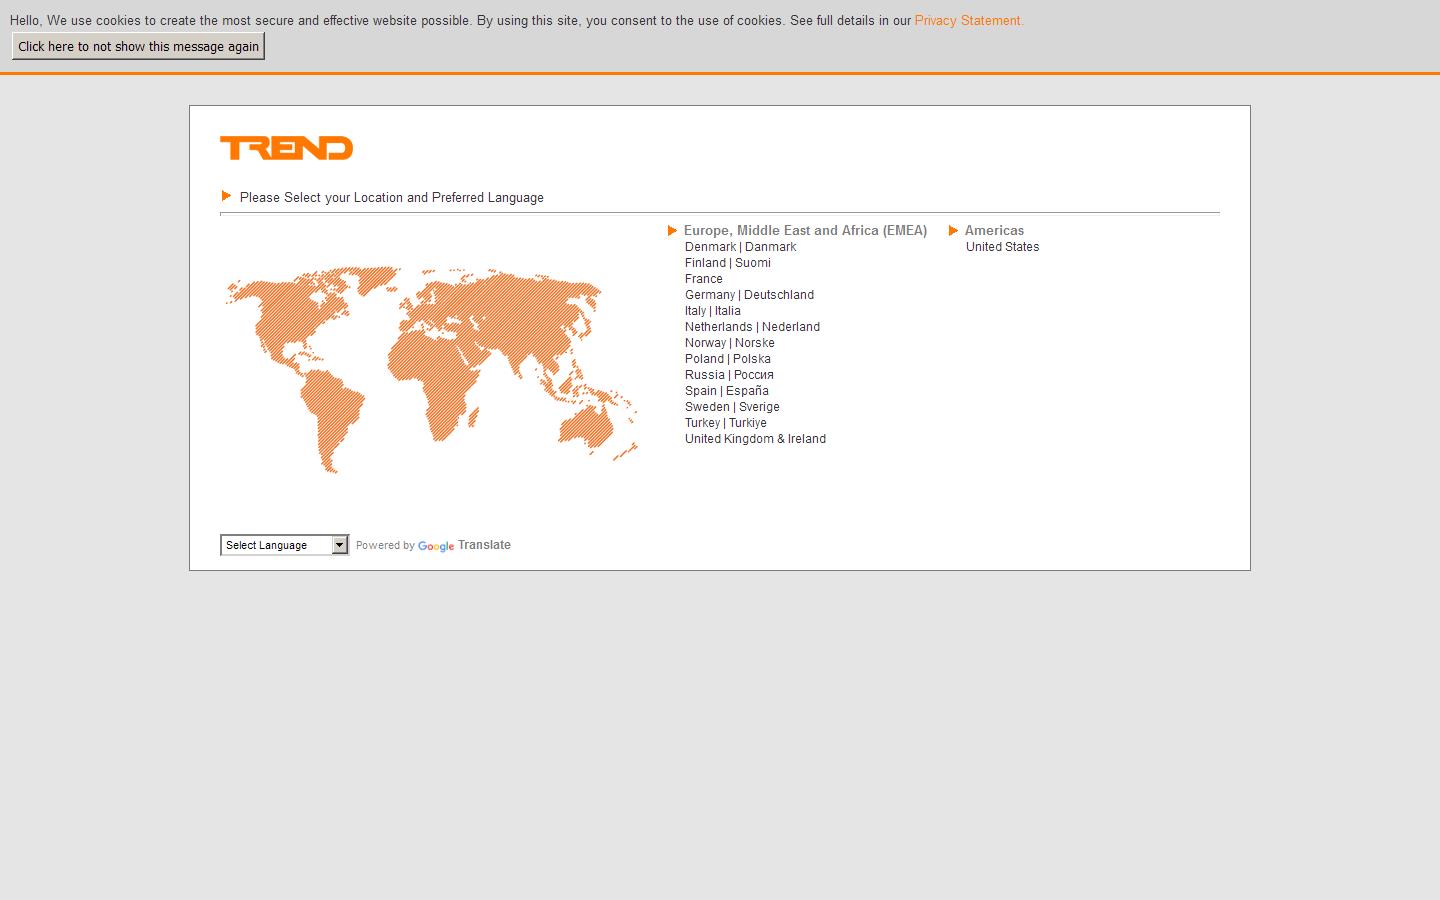Dismiss the cookie message permanently
The image size is (1440, 900).
tap(137, 46)
